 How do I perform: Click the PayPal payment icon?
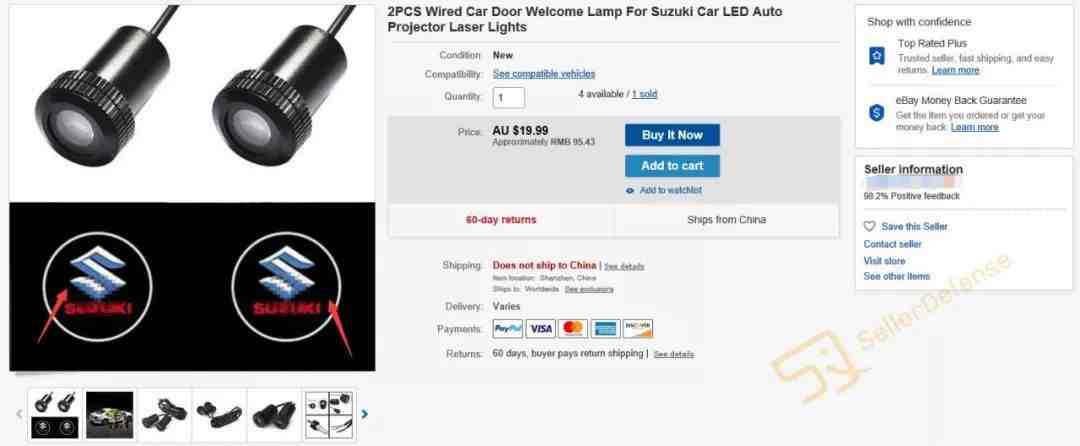[x=508, y=329]
